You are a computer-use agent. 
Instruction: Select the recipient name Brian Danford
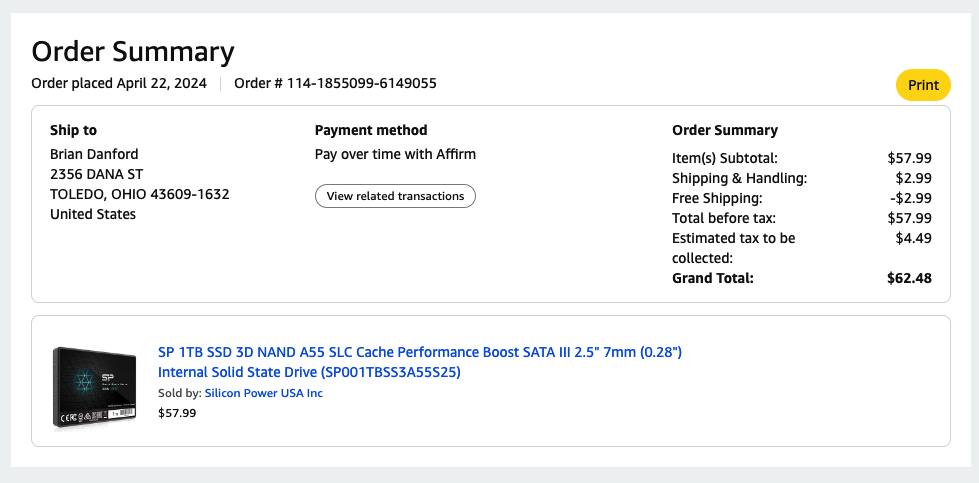(94, 154)
